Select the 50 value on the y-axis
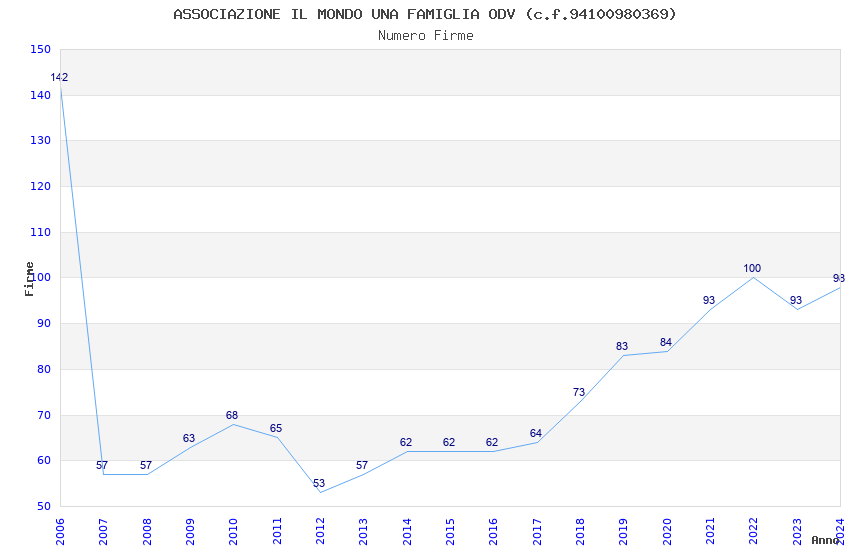 (43, 506)
